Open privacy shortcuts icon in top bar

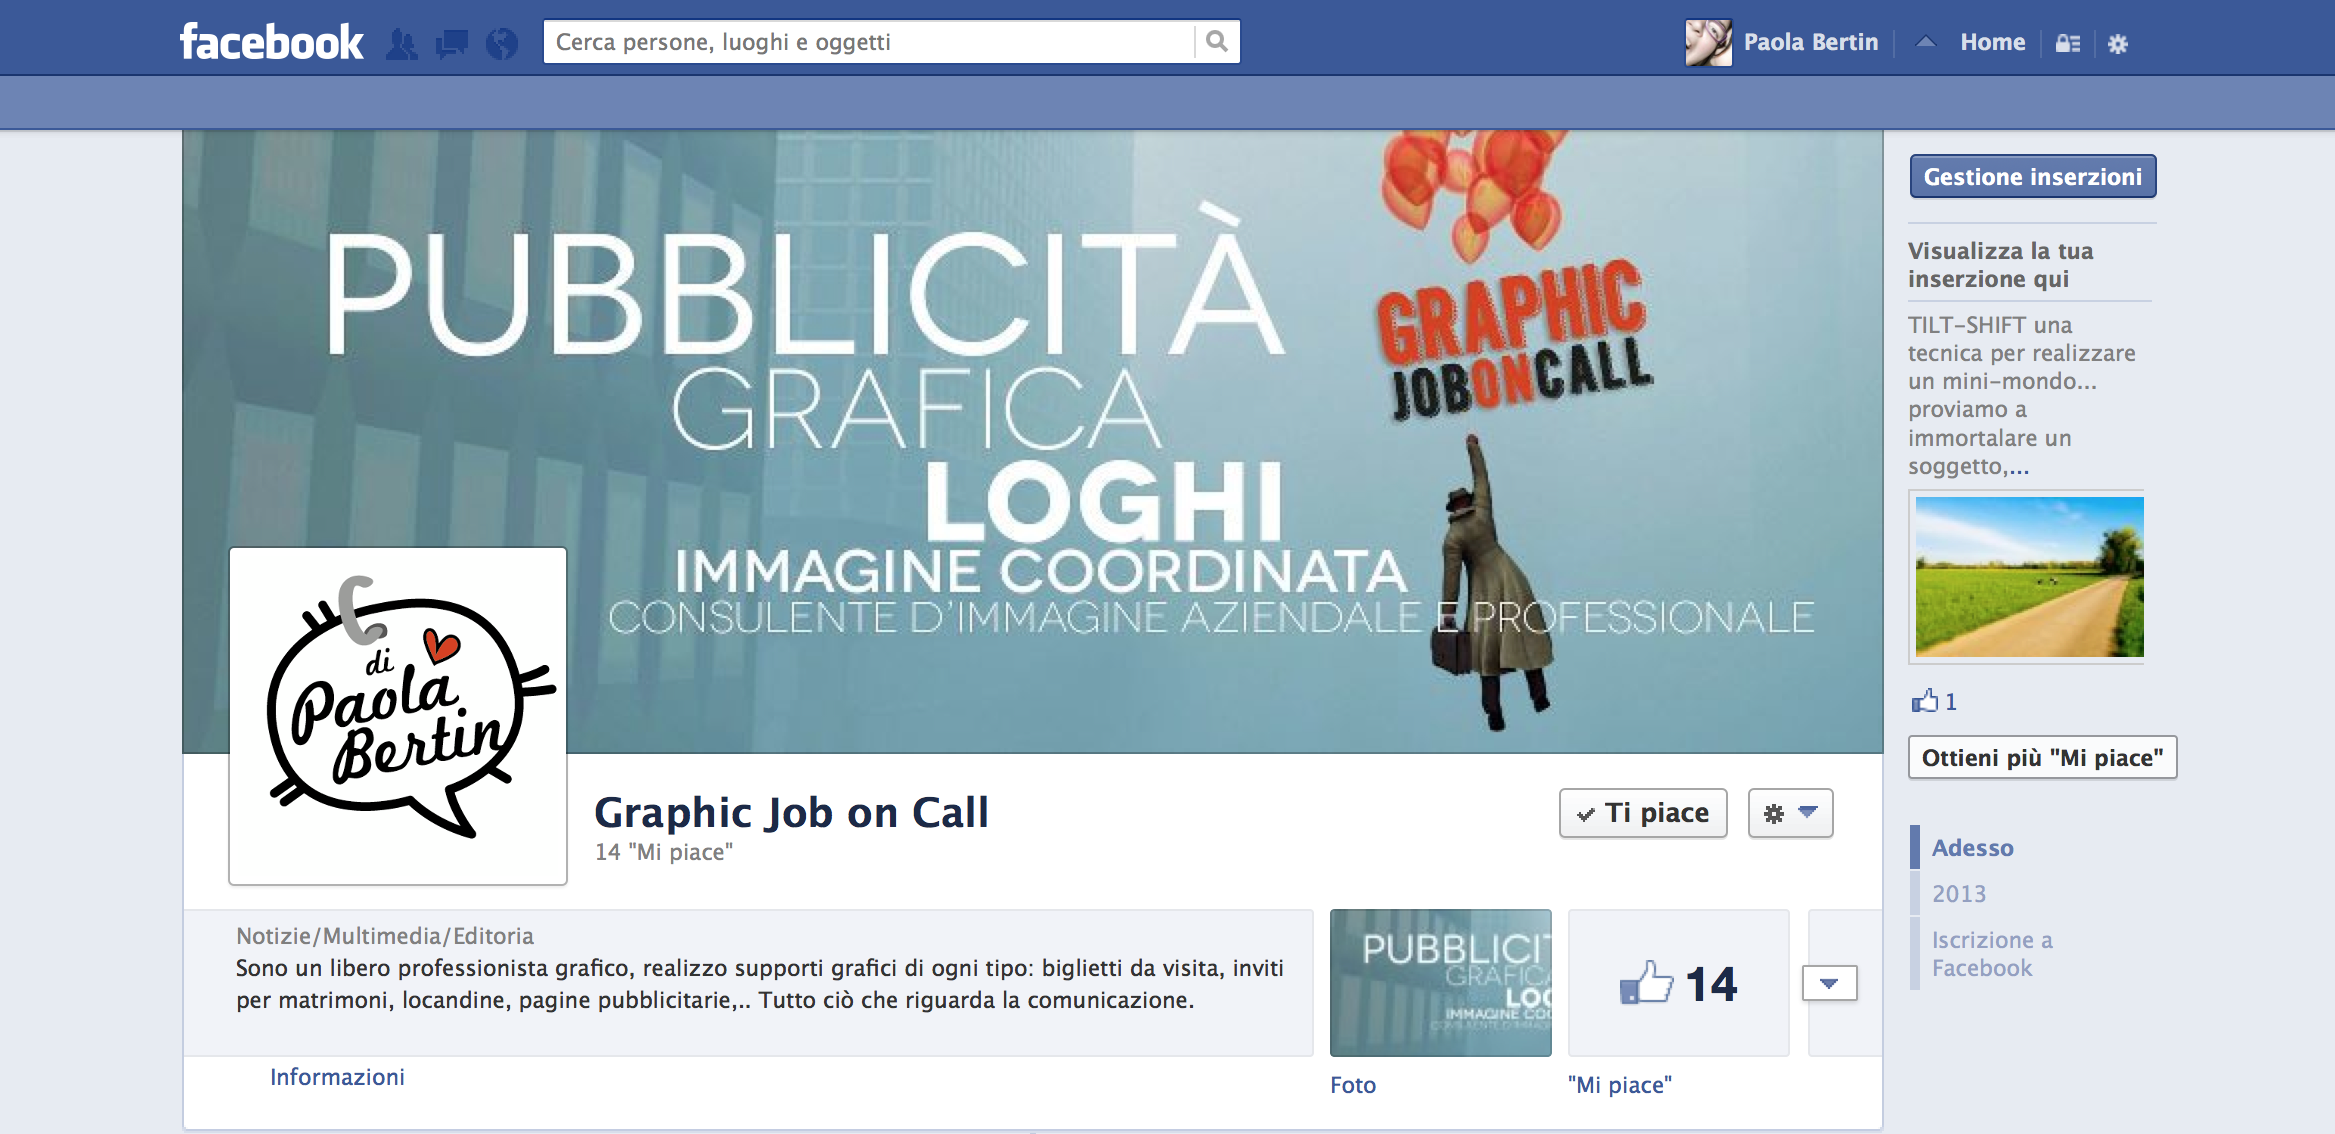(2068, 43)
